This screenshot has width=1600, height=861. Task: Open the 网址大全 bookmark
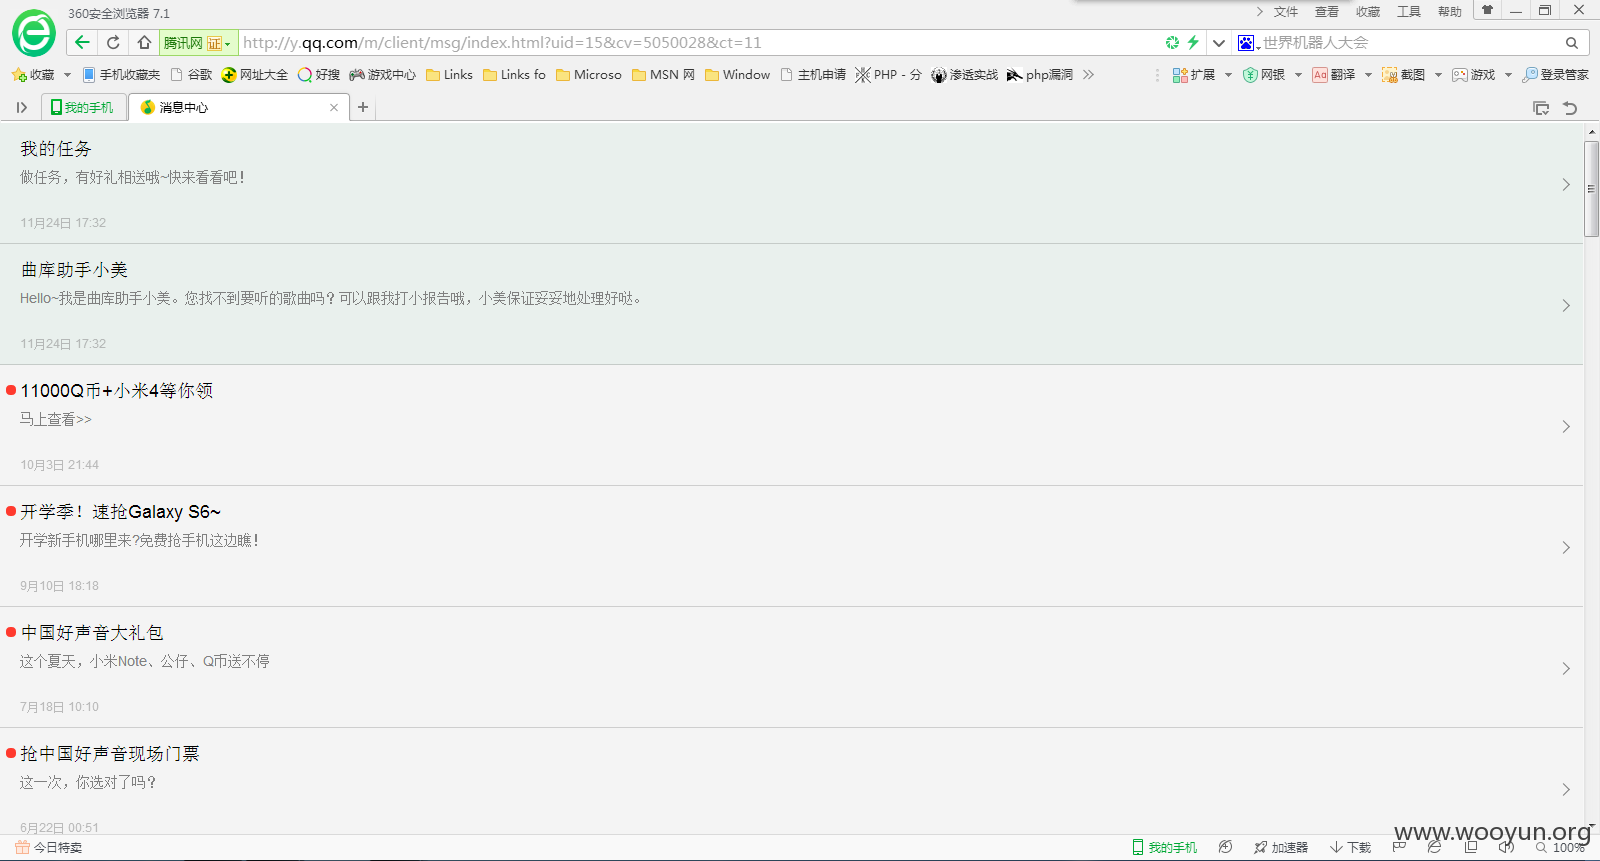(x=255, y=75)
